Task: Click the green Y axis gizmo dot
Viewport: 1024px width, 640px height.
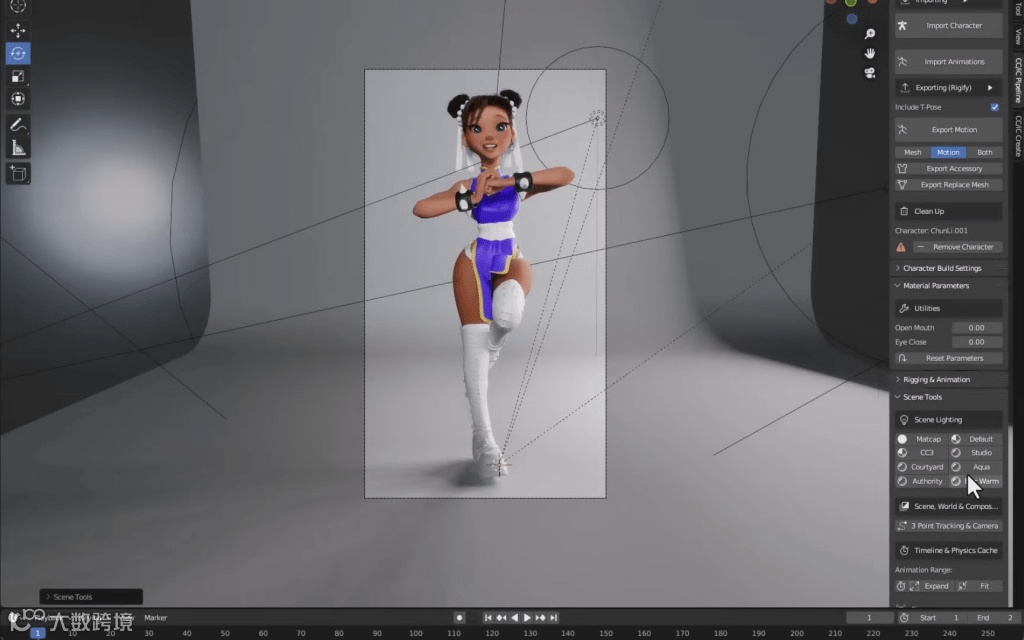Action: (851, 3)
